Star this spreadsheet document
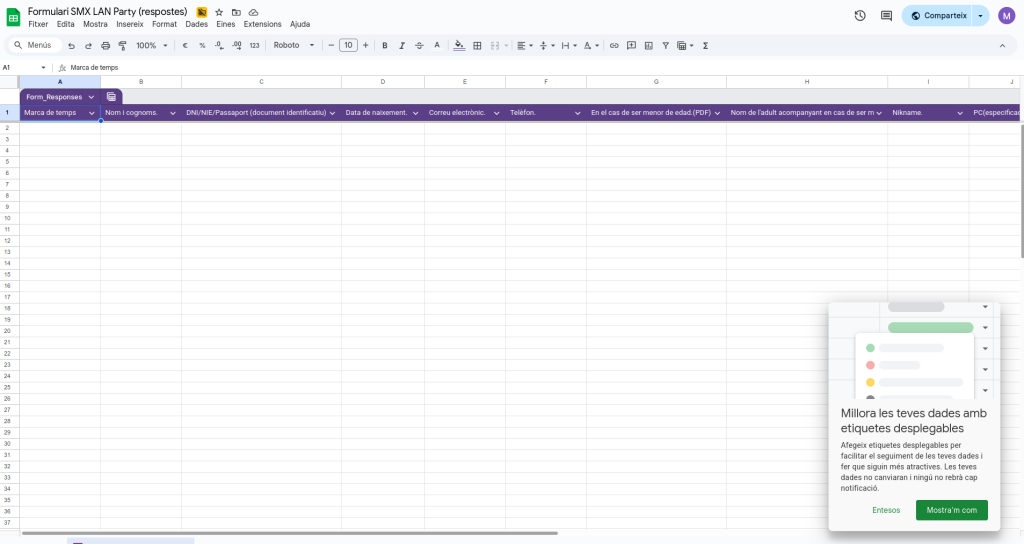1024x544 pixels. [219, 12]
